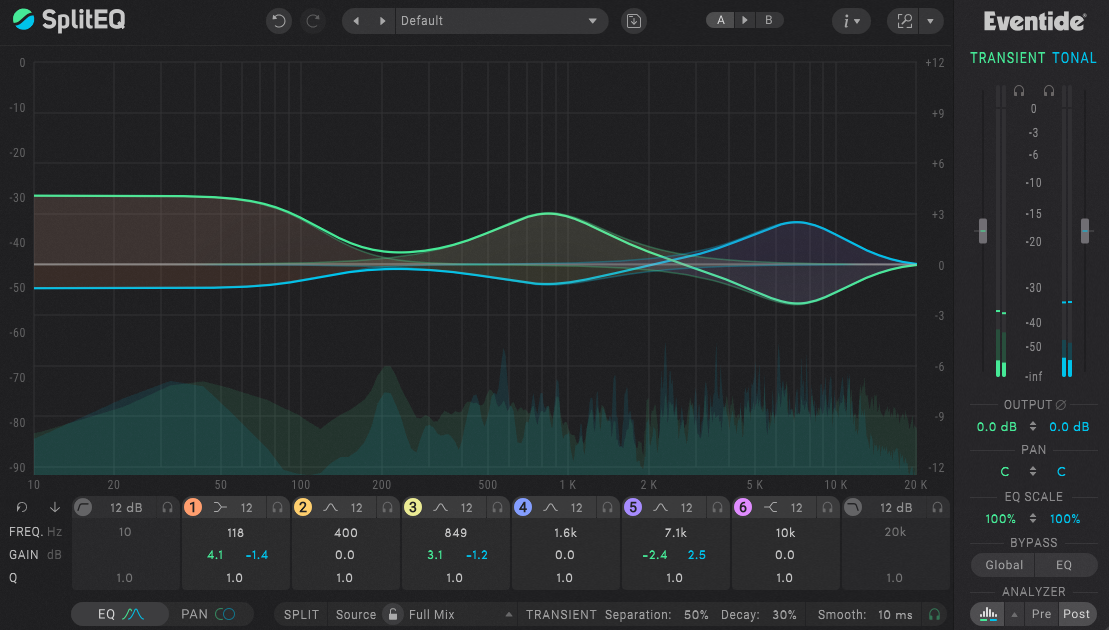Image resolution: width=1109 pixels, height=630 pixels.
Task: Click Decay value 30%
Action: [x=784, y=614]
